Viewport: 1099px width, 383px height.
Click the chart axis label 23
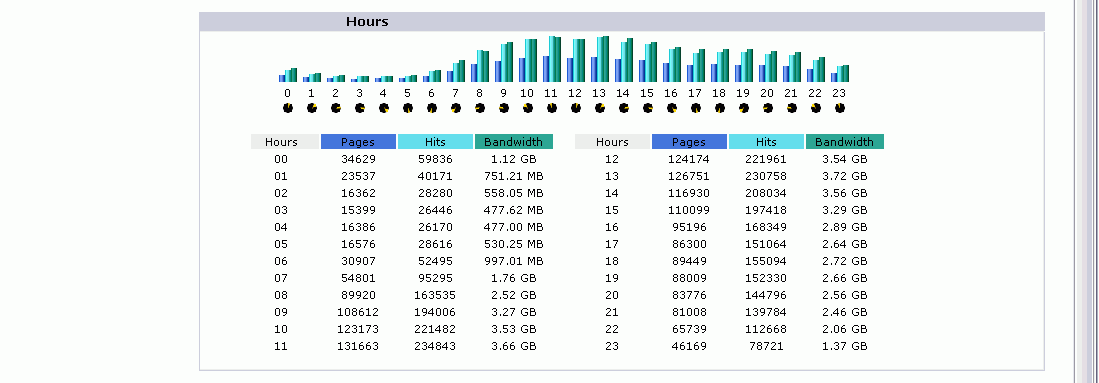pyautogui.click(x=840, y=93)
